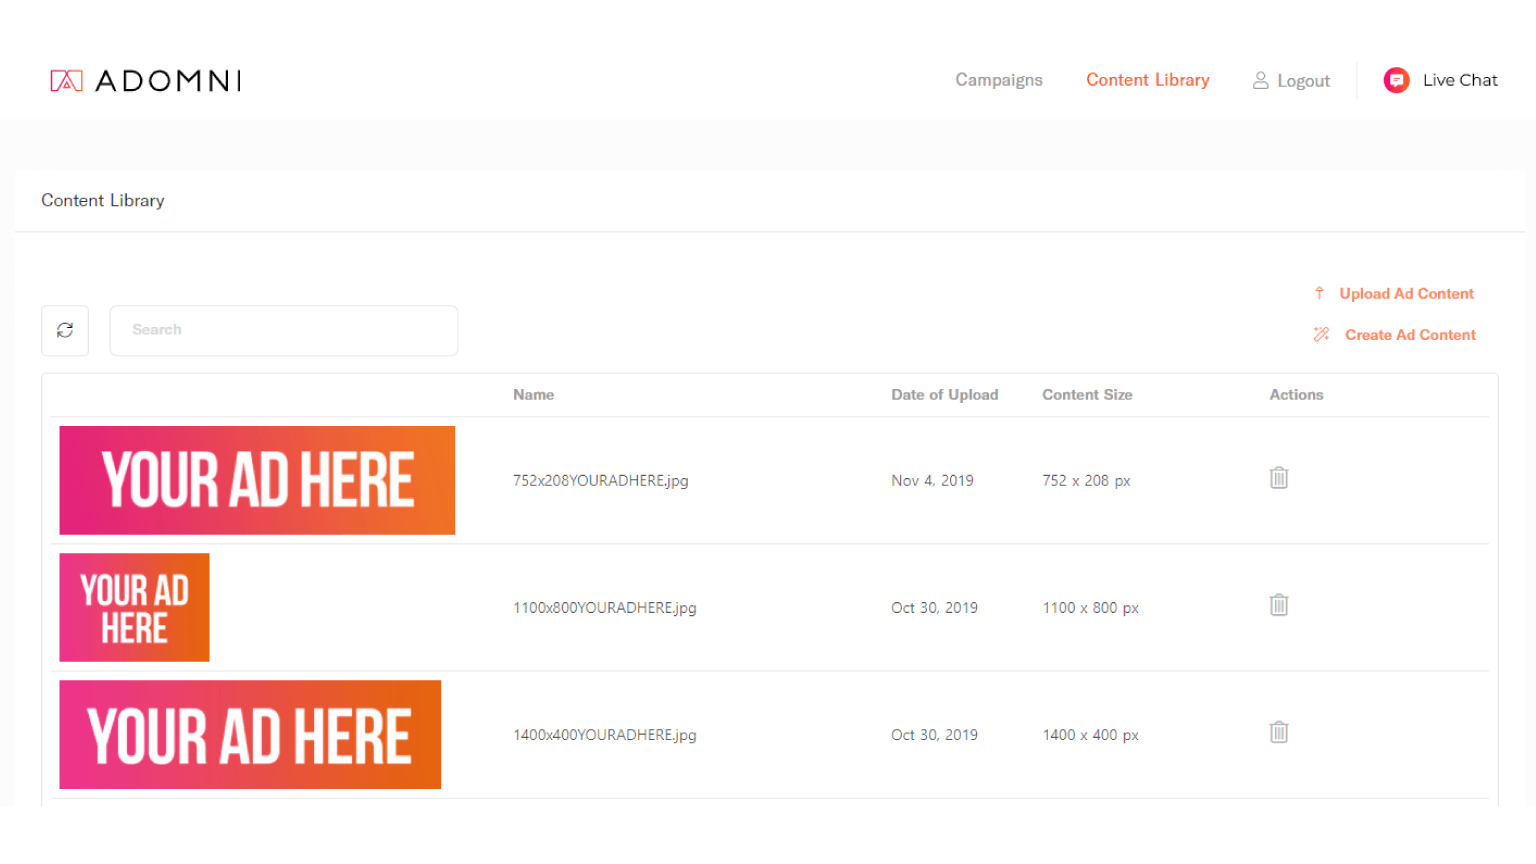Click the 1400x400 YOUR AD HERE thumbnail

(x=250, y=734)
